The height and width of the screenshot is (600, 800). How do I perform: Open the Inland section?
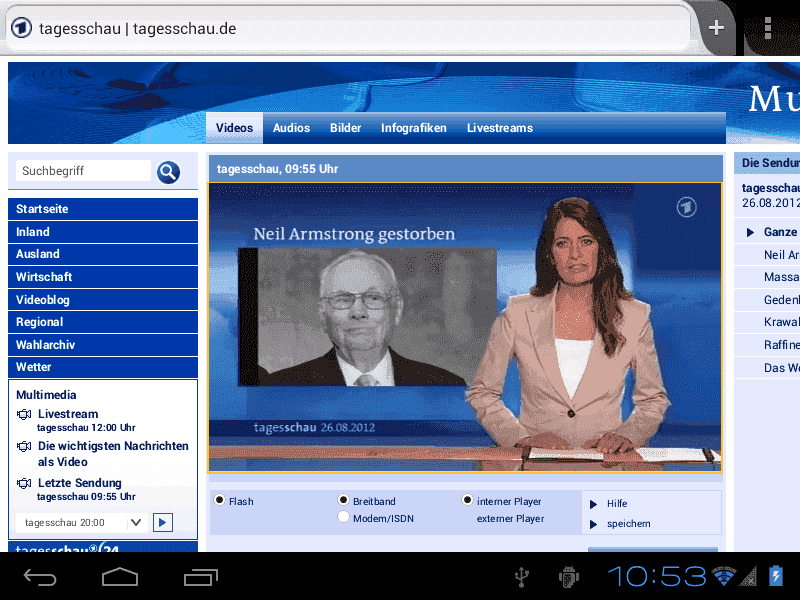103,232
